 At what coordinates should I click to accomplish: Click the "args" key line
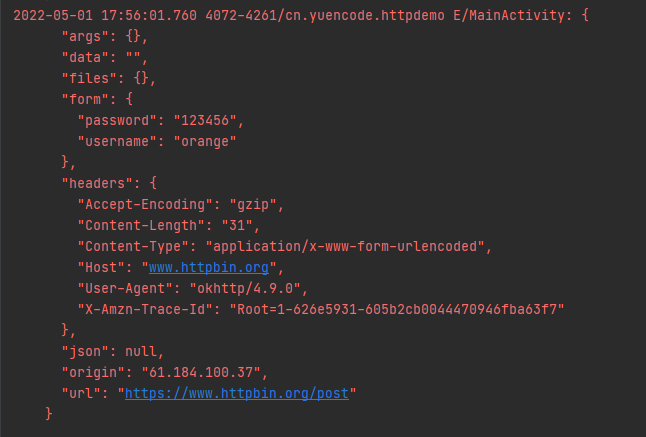[105, 37]
